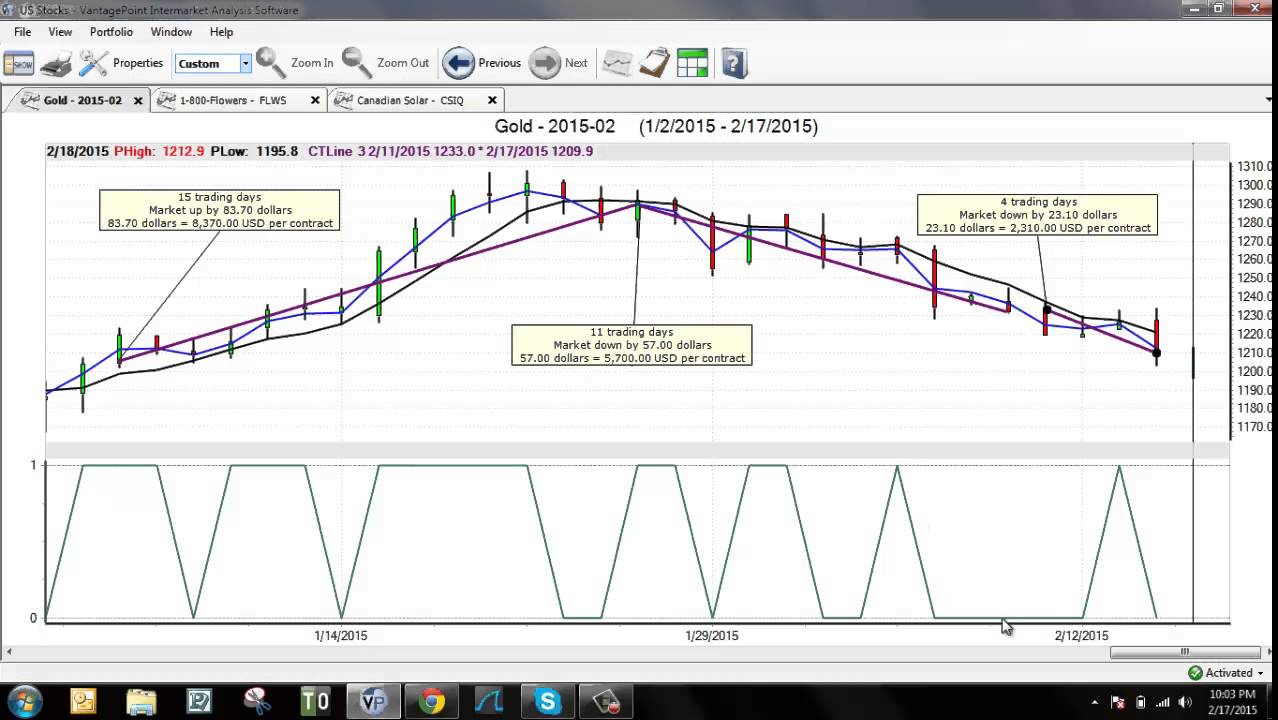Open the VantagePoint VP taskbar icon
The image size is (1278, 720).
[373, 702]
